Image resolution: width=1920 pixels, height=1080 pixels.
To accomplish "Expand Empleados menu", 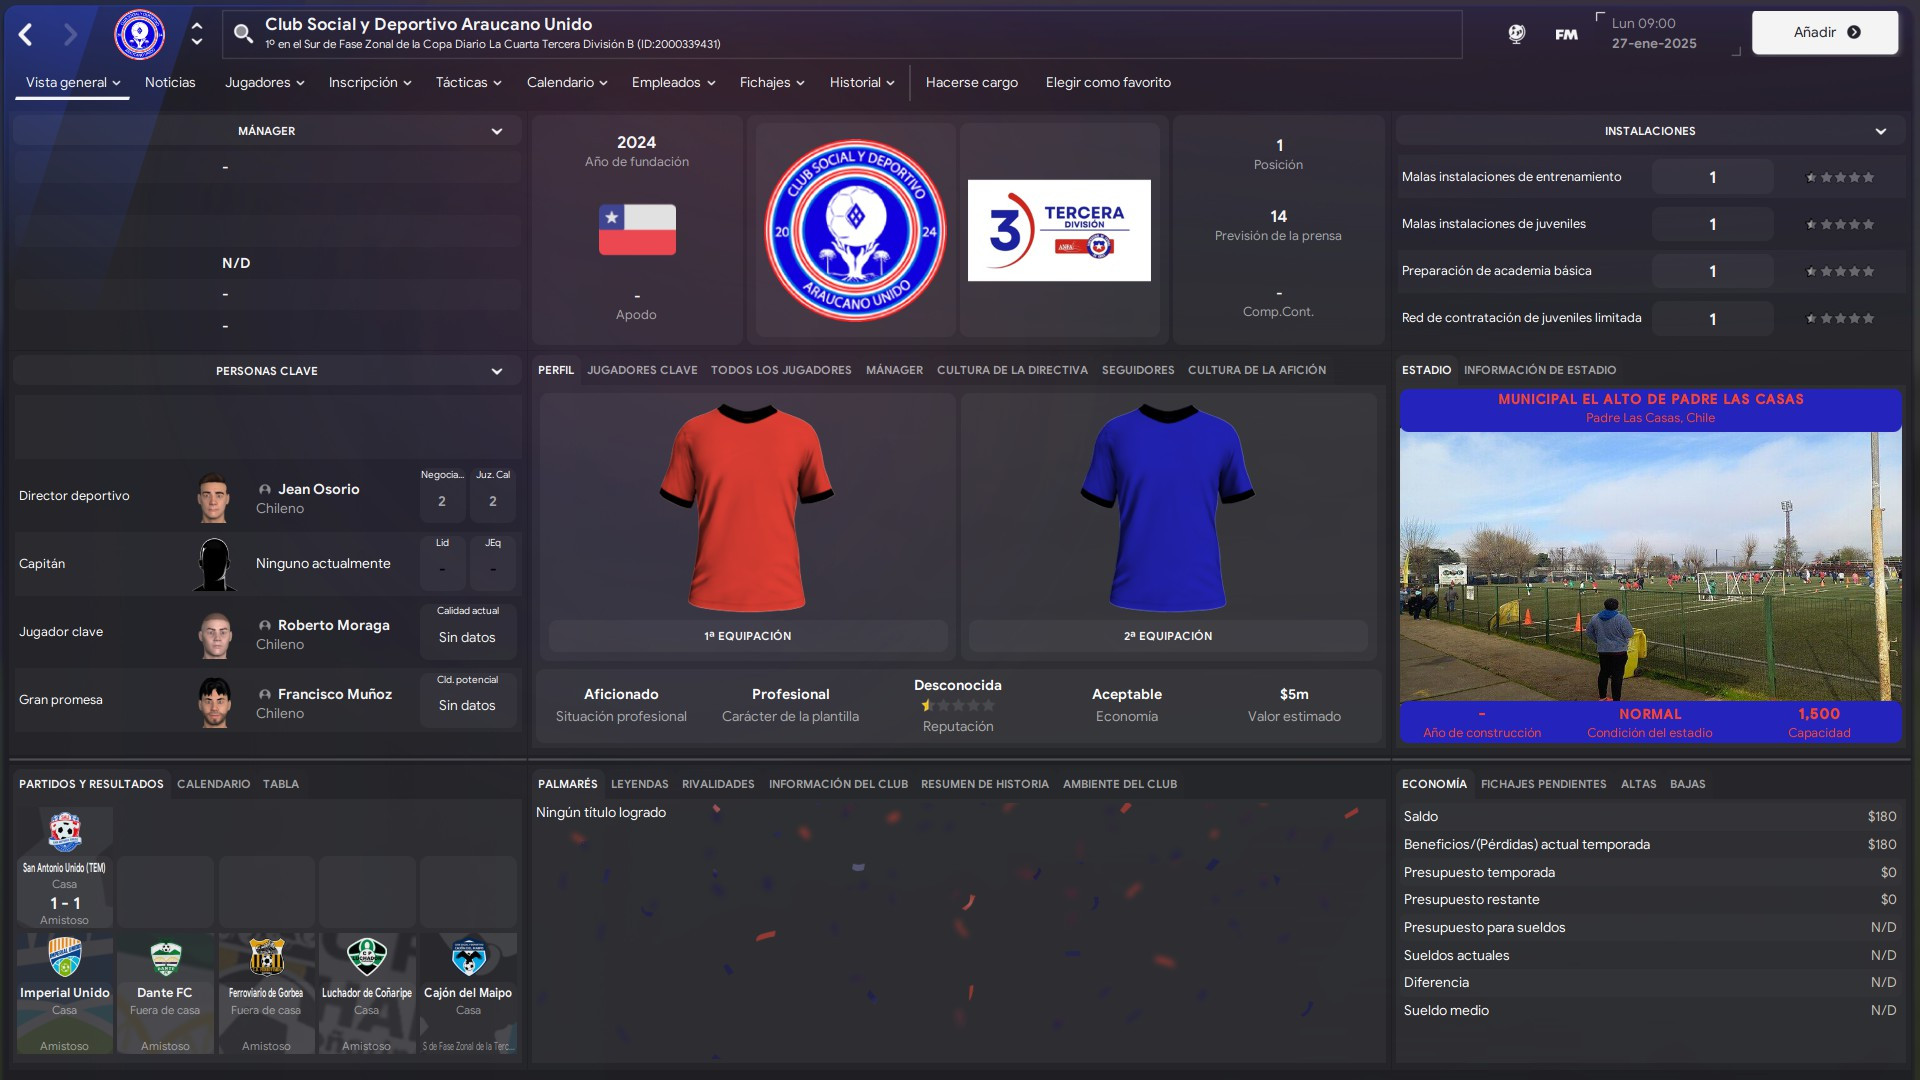I will [x=673, y=82].
